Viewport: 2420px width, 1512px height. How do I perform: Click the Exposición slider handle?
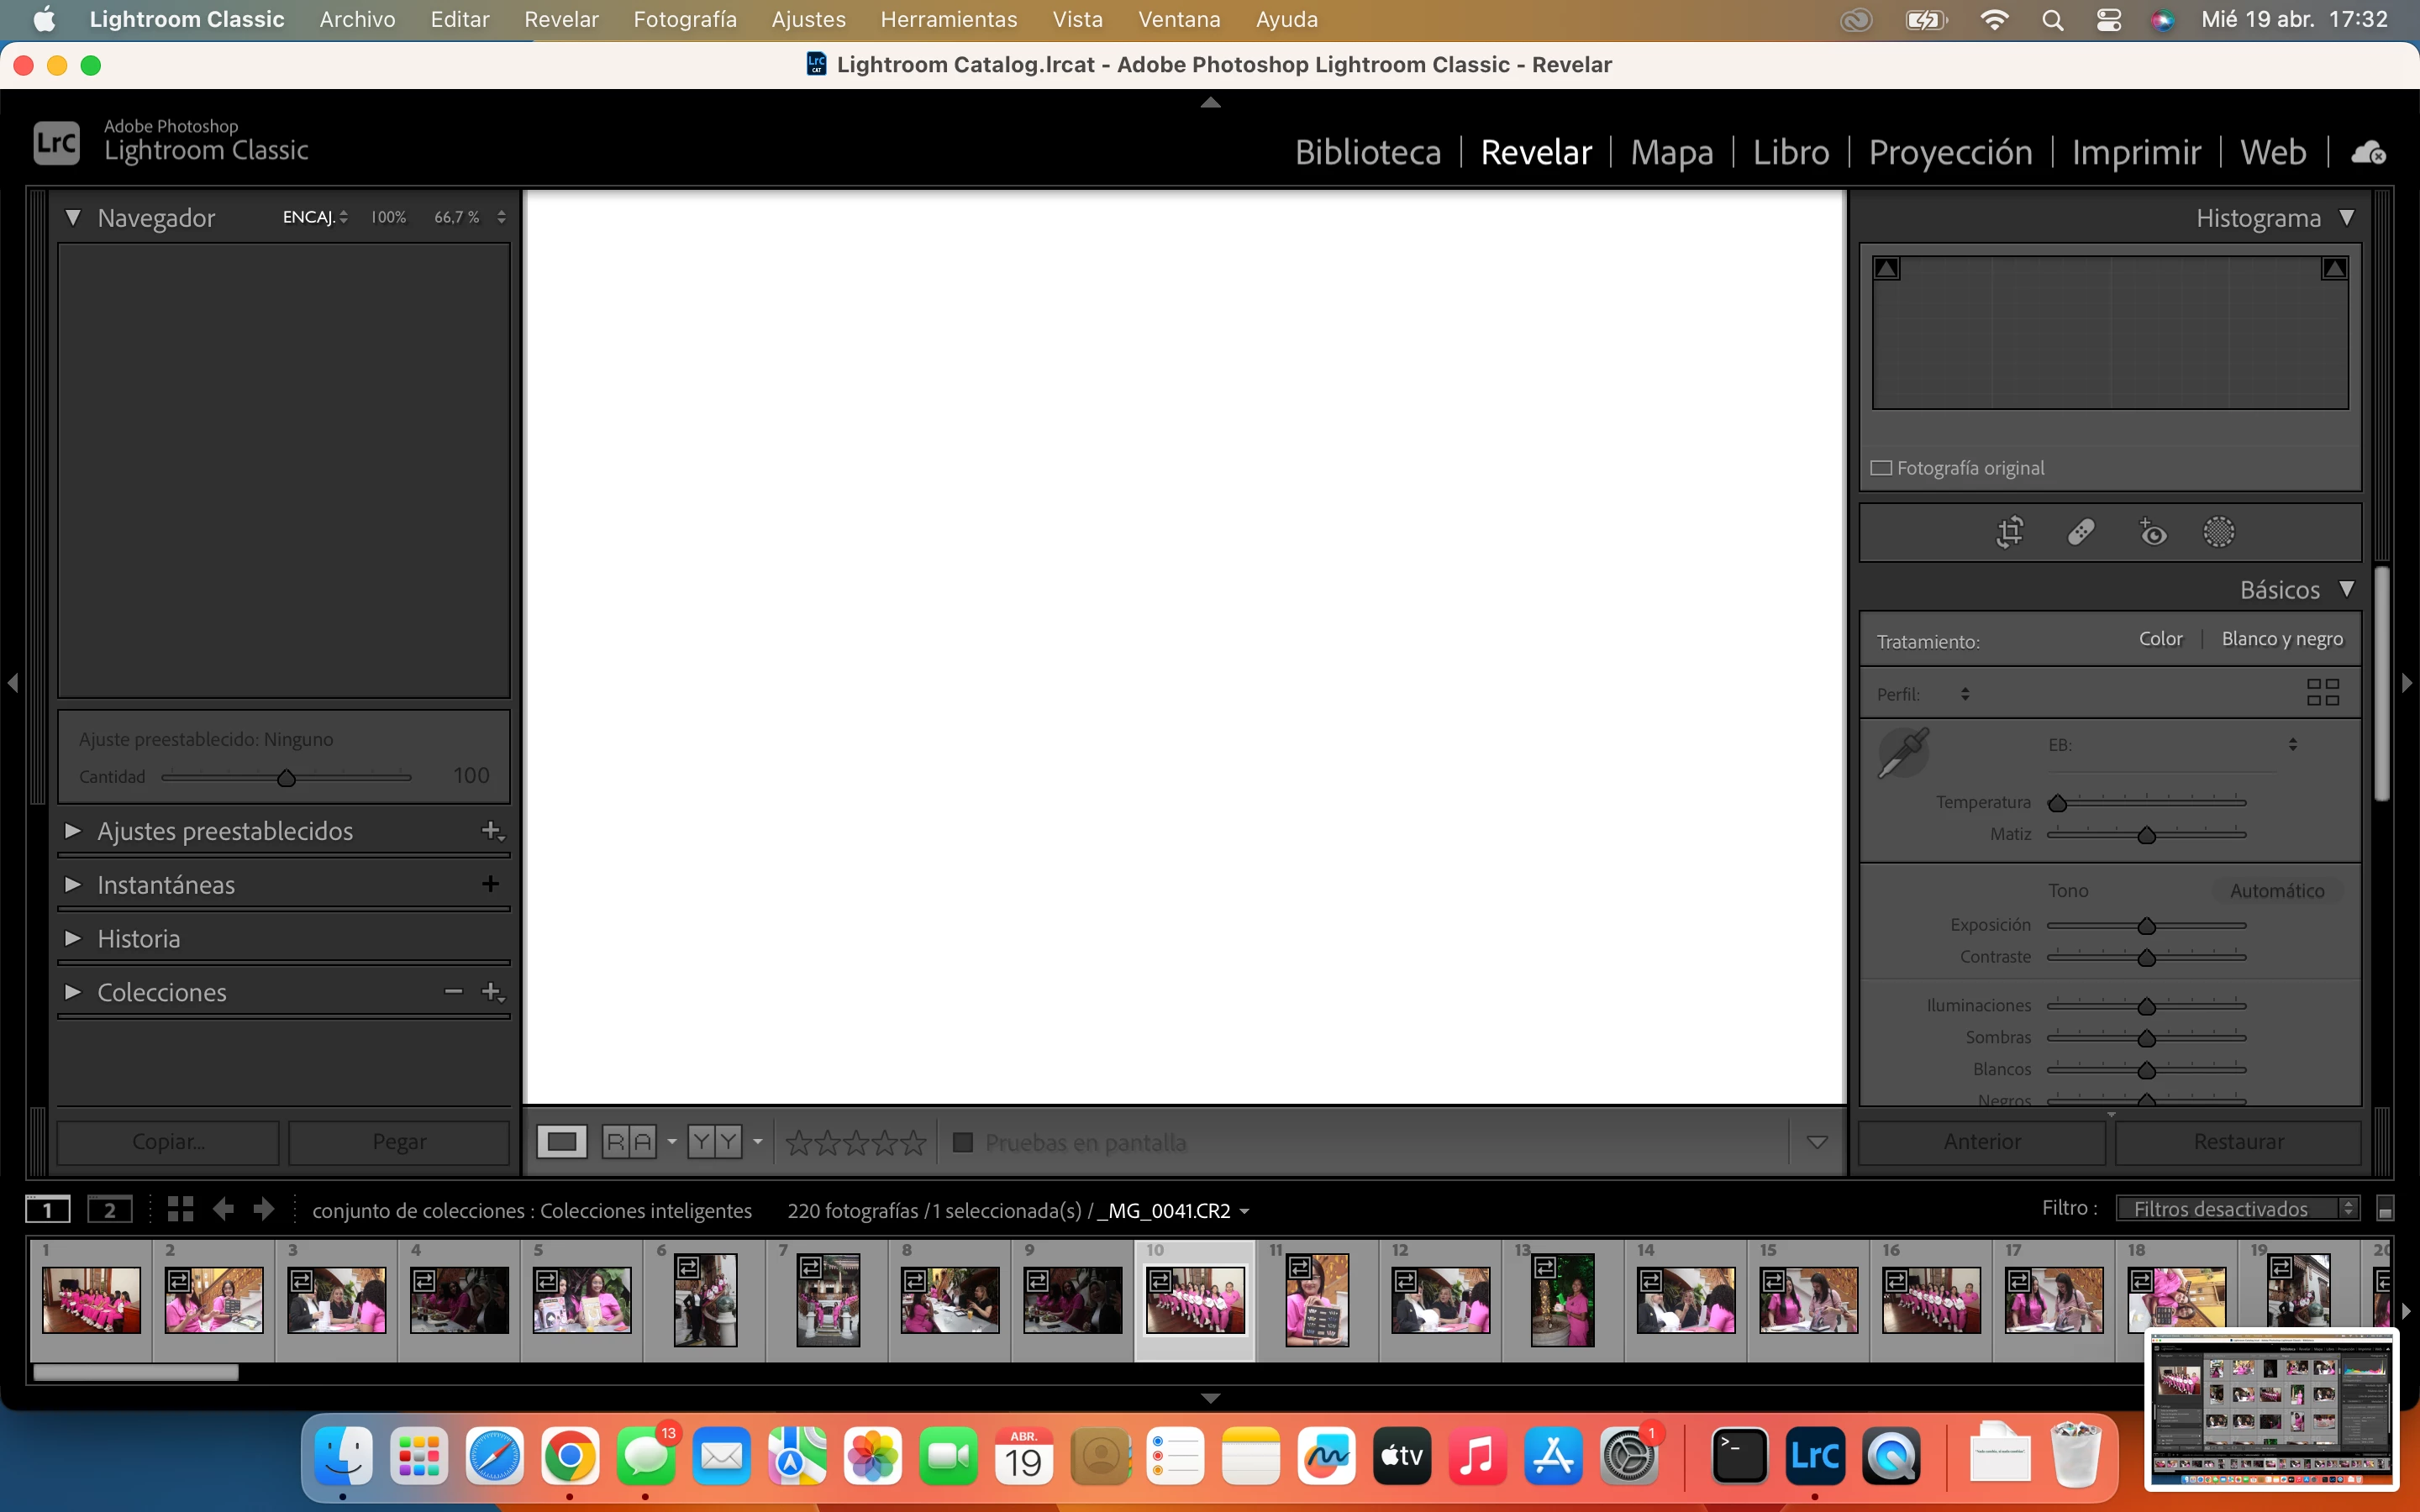point(2146,926)
